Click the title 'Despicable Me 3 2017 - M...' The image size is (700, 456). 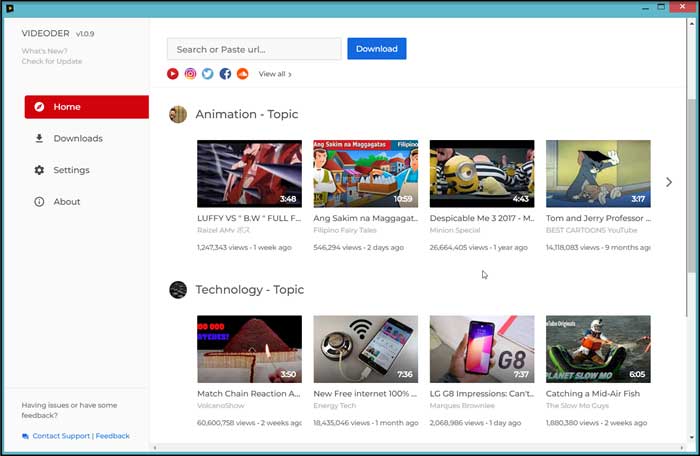click(x=482, y=218)
